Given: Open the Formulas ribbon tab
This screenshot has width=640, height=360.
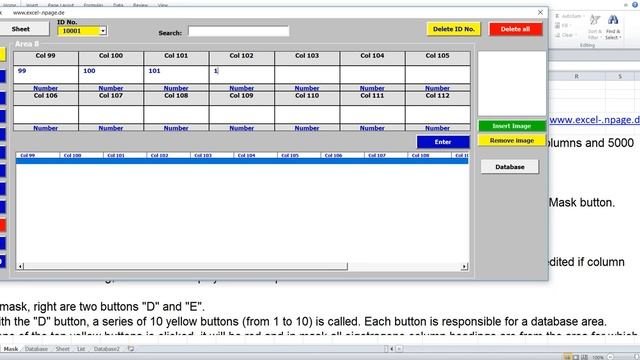Looking at the screenshot, I should tap(93, 5).
